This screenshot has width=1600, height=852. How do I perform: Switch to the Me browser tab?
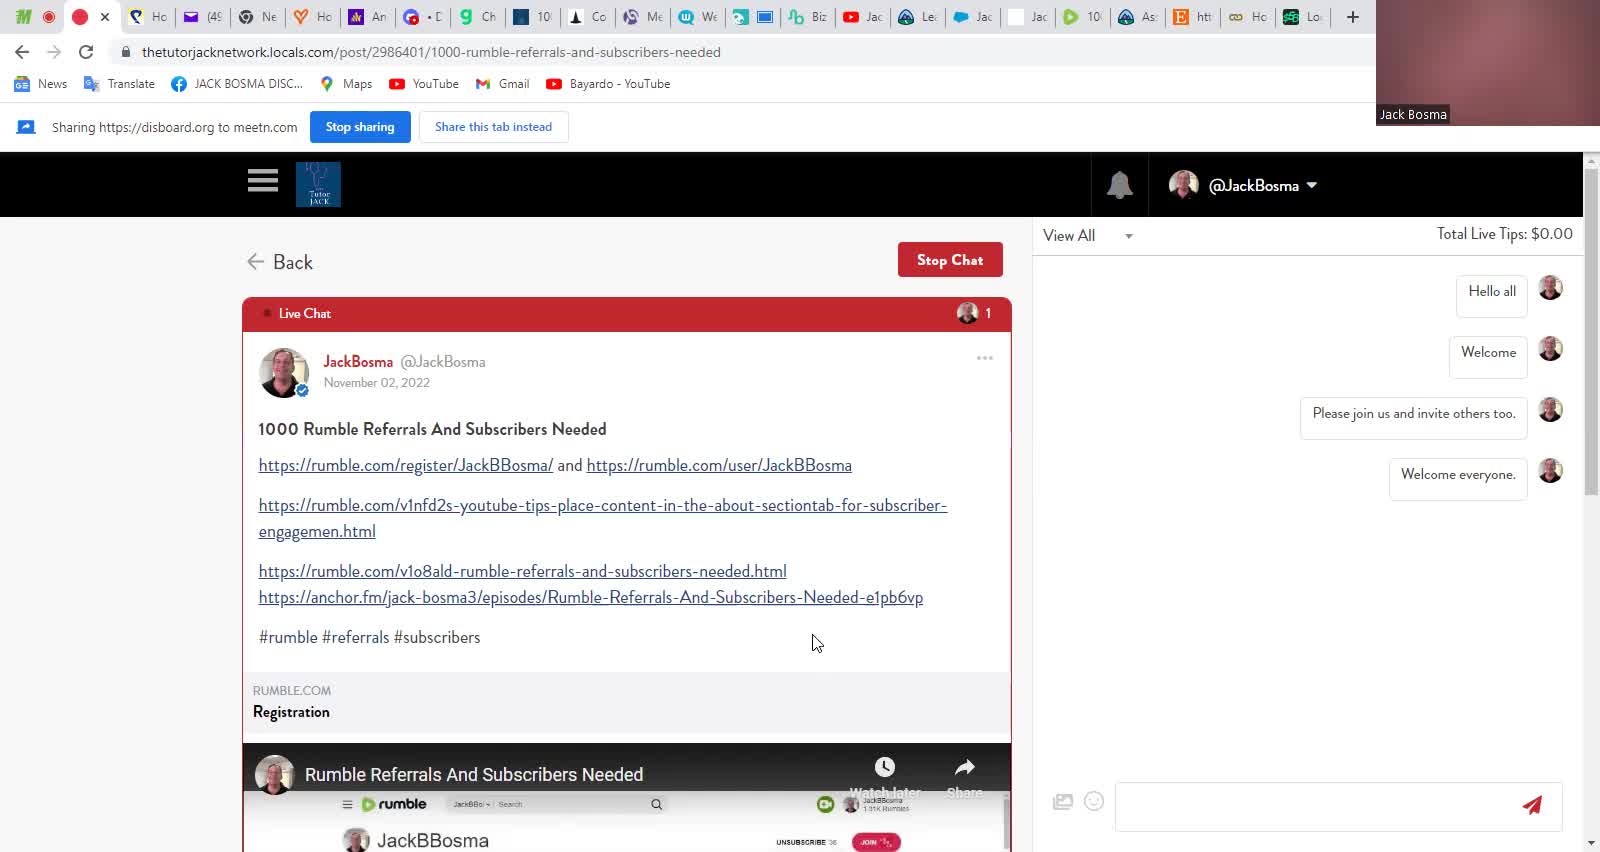point(643,17)
